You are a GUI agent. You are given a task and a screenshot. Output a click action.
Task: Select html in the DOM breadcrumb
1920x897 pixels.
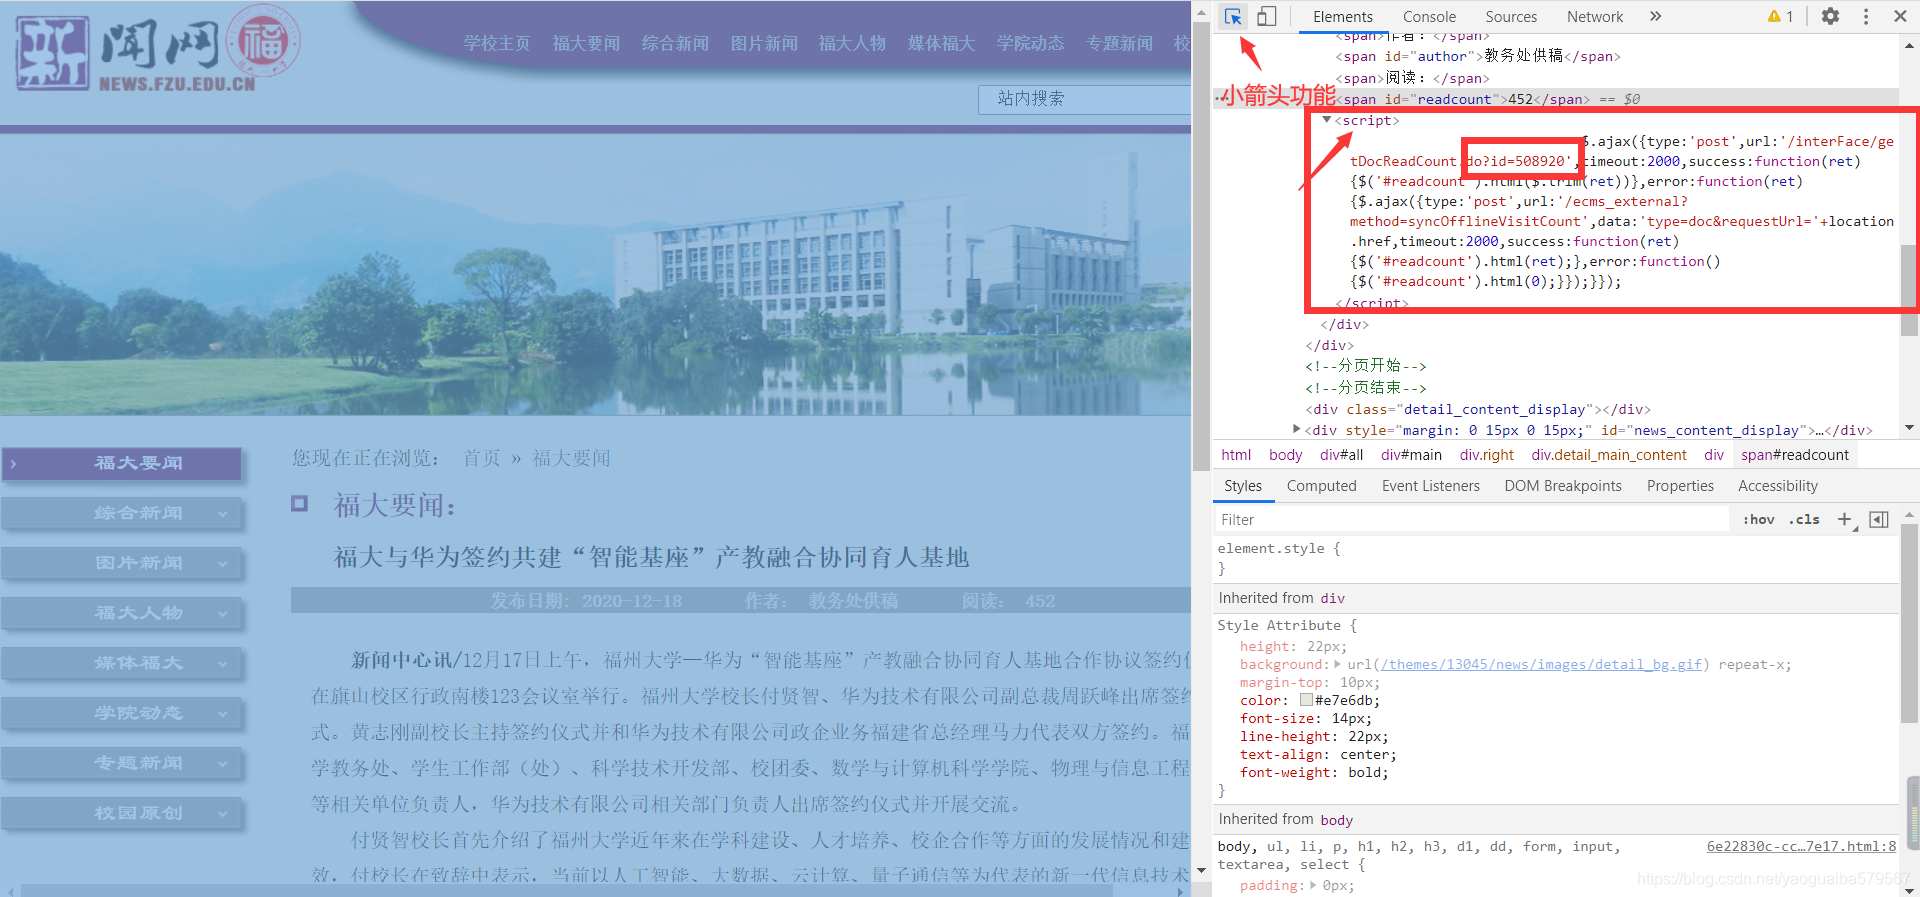pos(1236,455)
